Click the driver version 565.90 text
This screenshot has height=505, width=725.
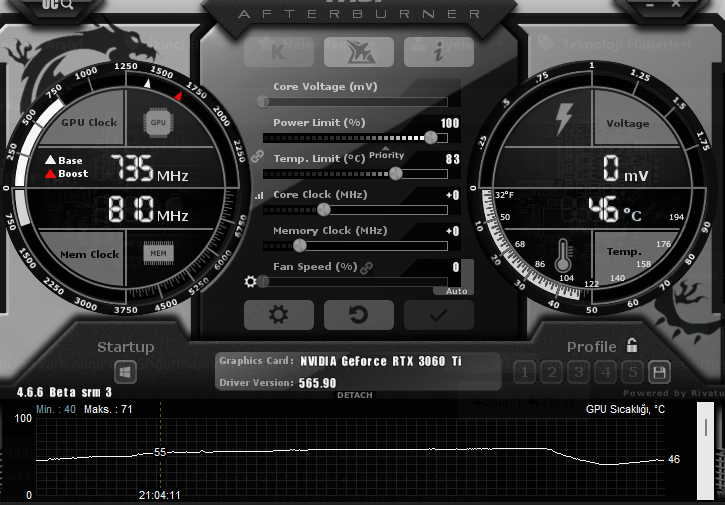tap(317, 383)
